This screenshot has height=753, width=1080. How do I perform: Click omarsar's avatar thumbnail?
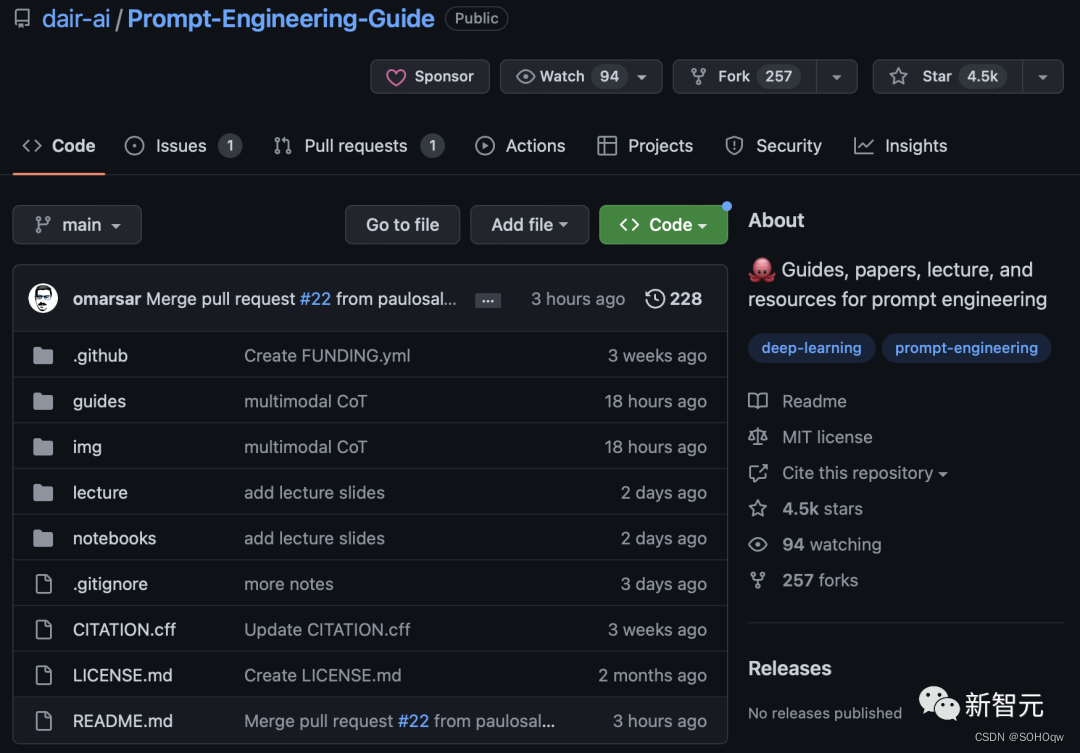click(42, 298)
